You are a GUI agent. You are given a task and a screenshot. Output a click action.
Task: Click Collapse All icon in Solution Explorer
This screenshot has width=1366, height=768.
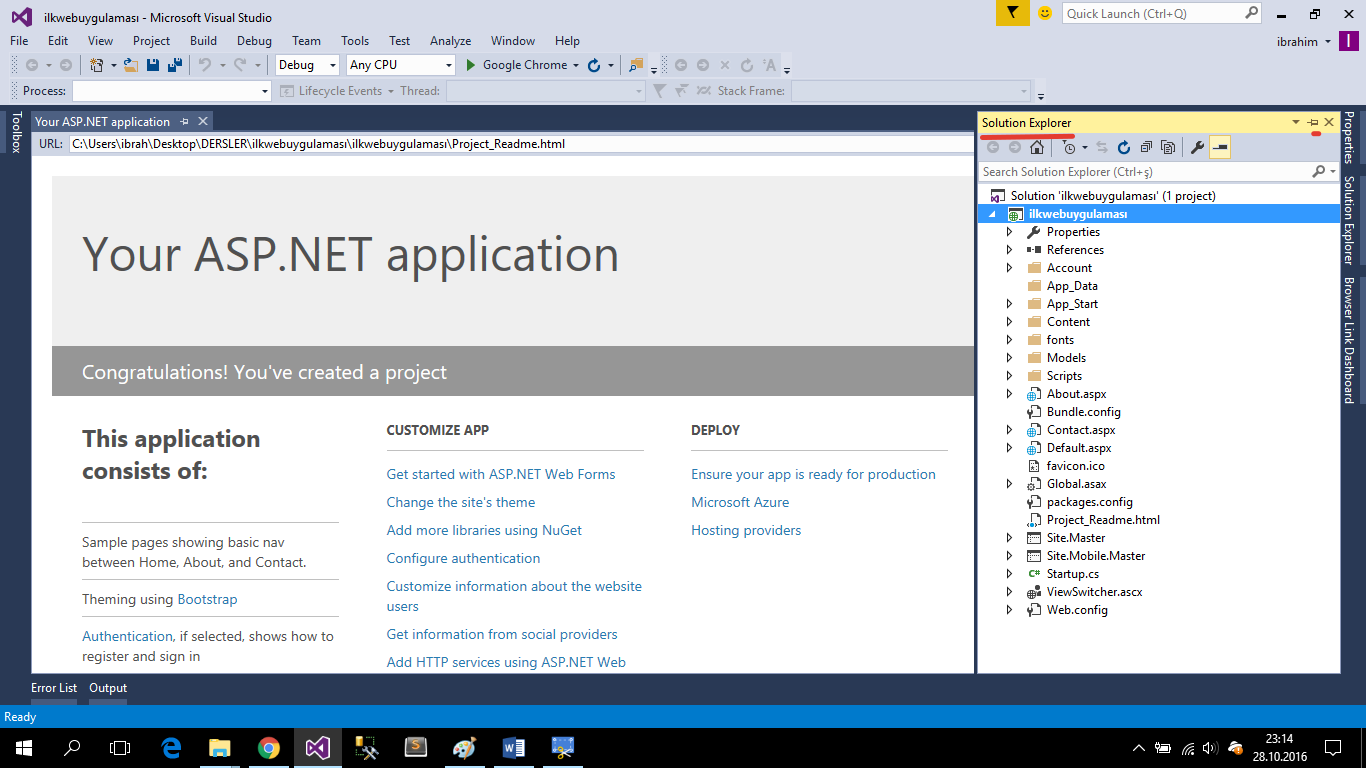(x=1146, y=147)
